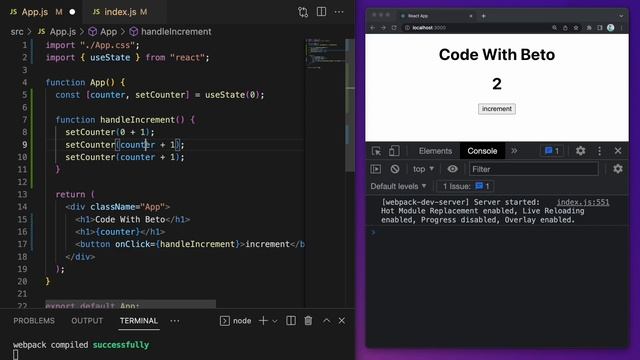Open the PROBLEMS panel tab
Viewport: 640px width, 360px height.
pos(34,321)
